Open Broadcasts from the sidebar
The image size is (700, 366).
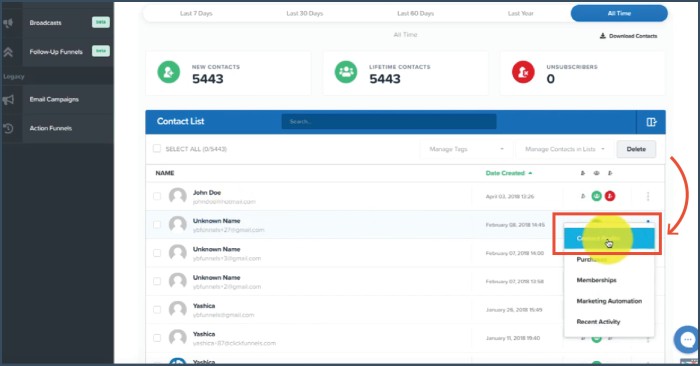click(x=46, y=23)
